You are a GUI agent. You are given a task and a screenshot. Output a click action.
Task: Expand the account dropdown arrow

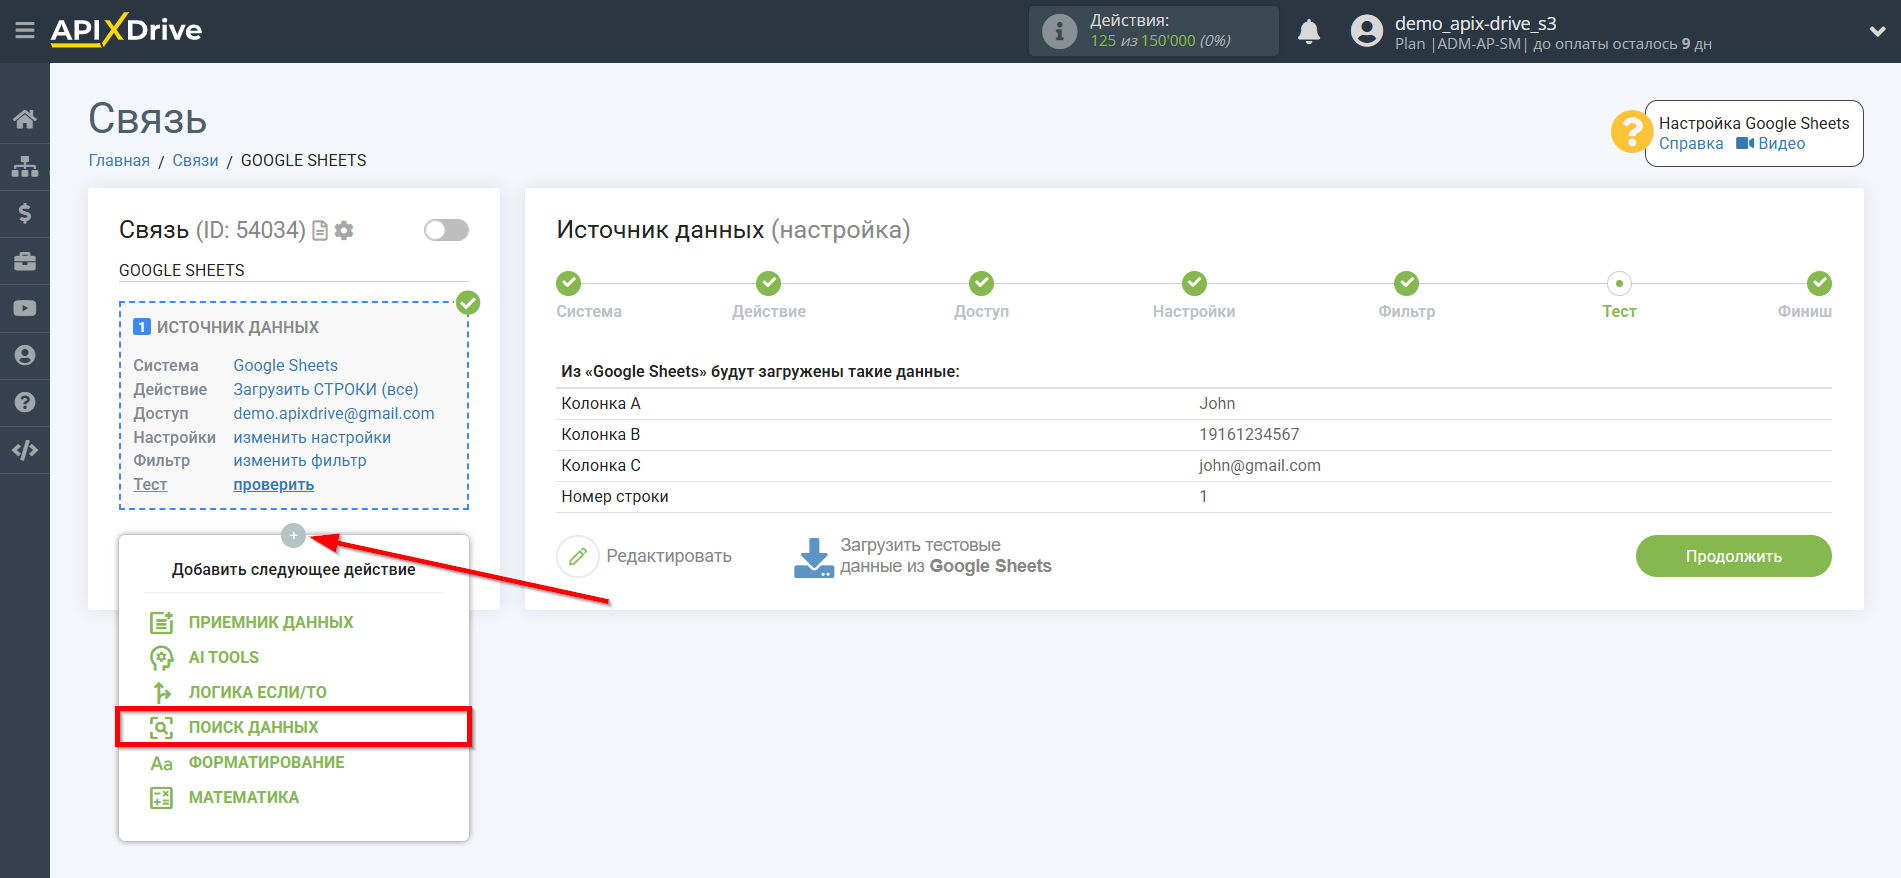click(x=1877, y=31)
